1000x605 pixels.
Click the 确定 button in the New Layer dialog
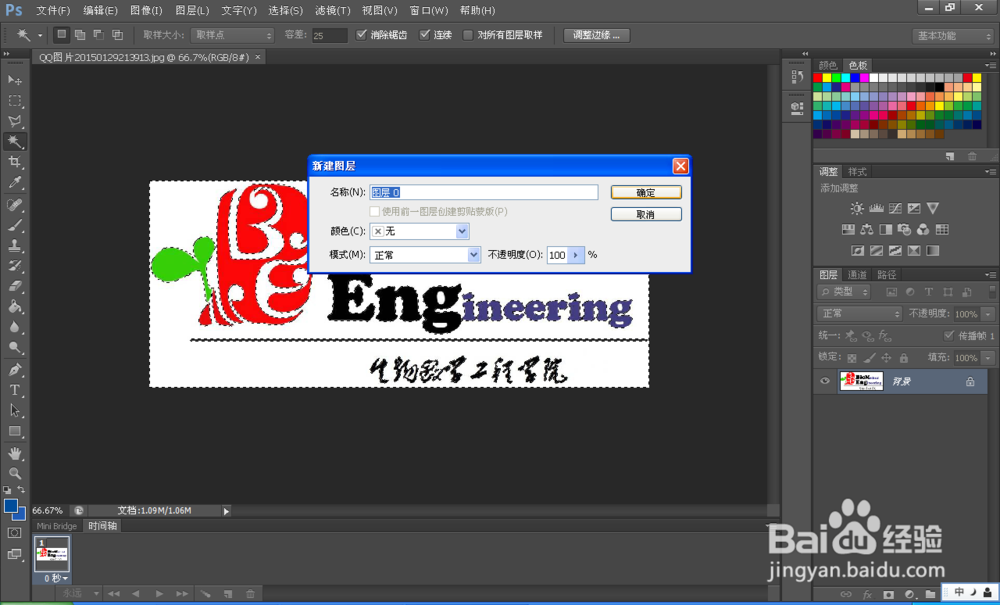click(645, 192)
